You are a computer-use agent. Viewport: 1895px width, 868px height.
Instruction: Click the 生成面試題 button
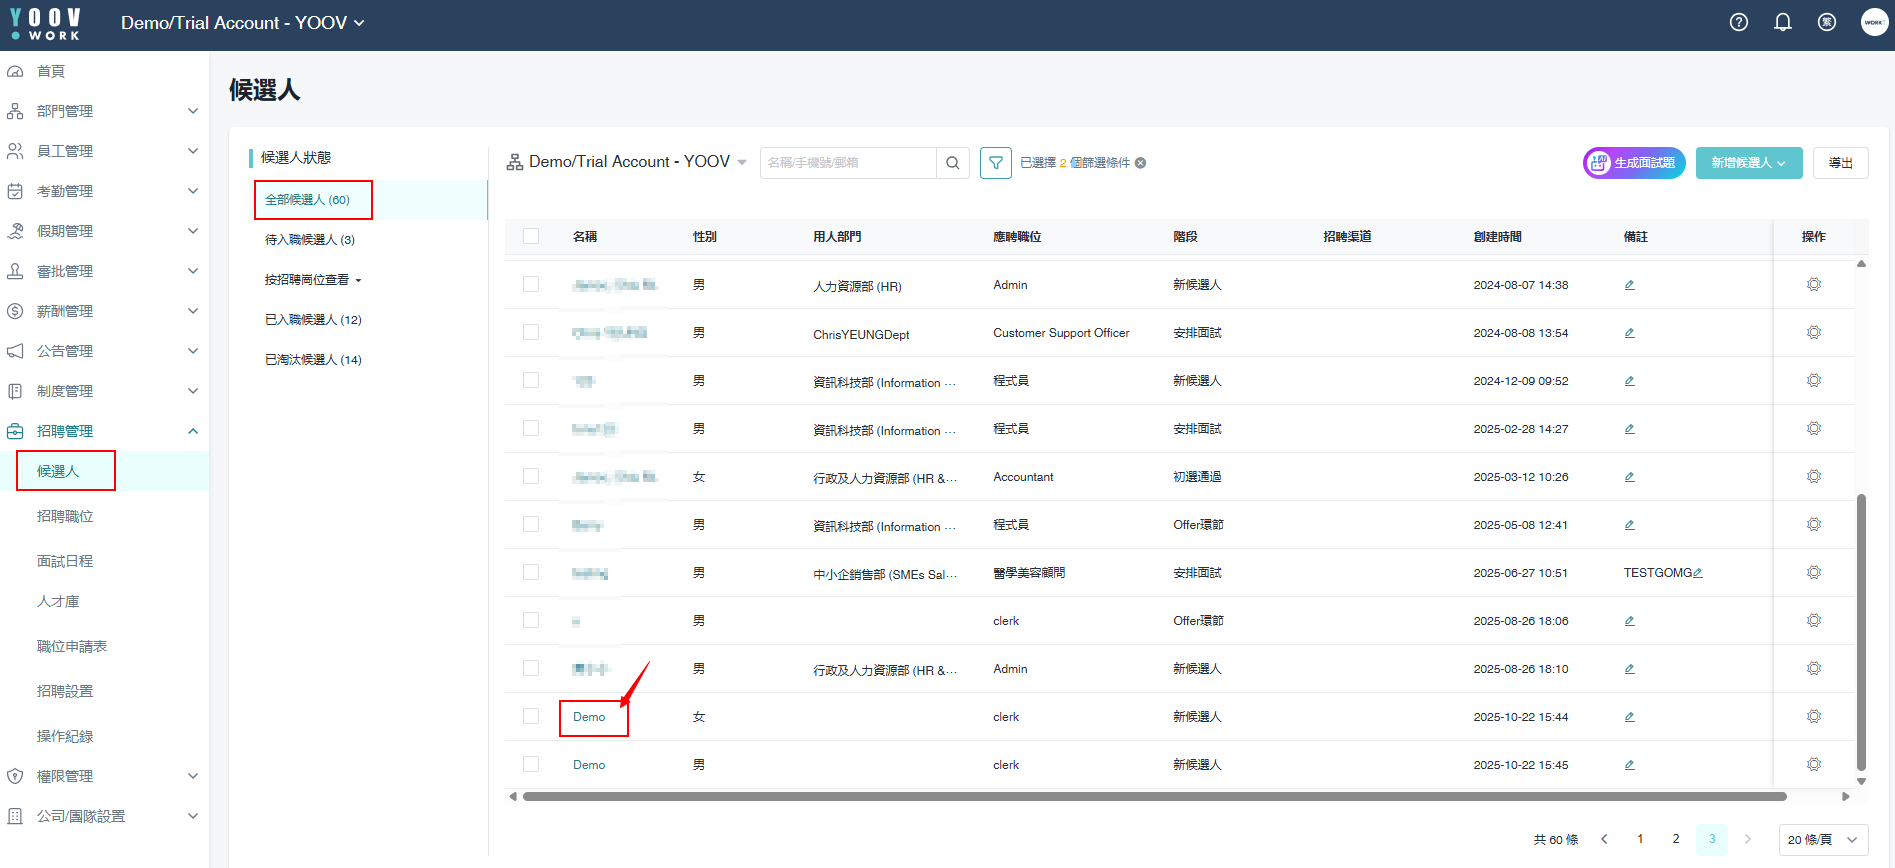point(1634,163)
